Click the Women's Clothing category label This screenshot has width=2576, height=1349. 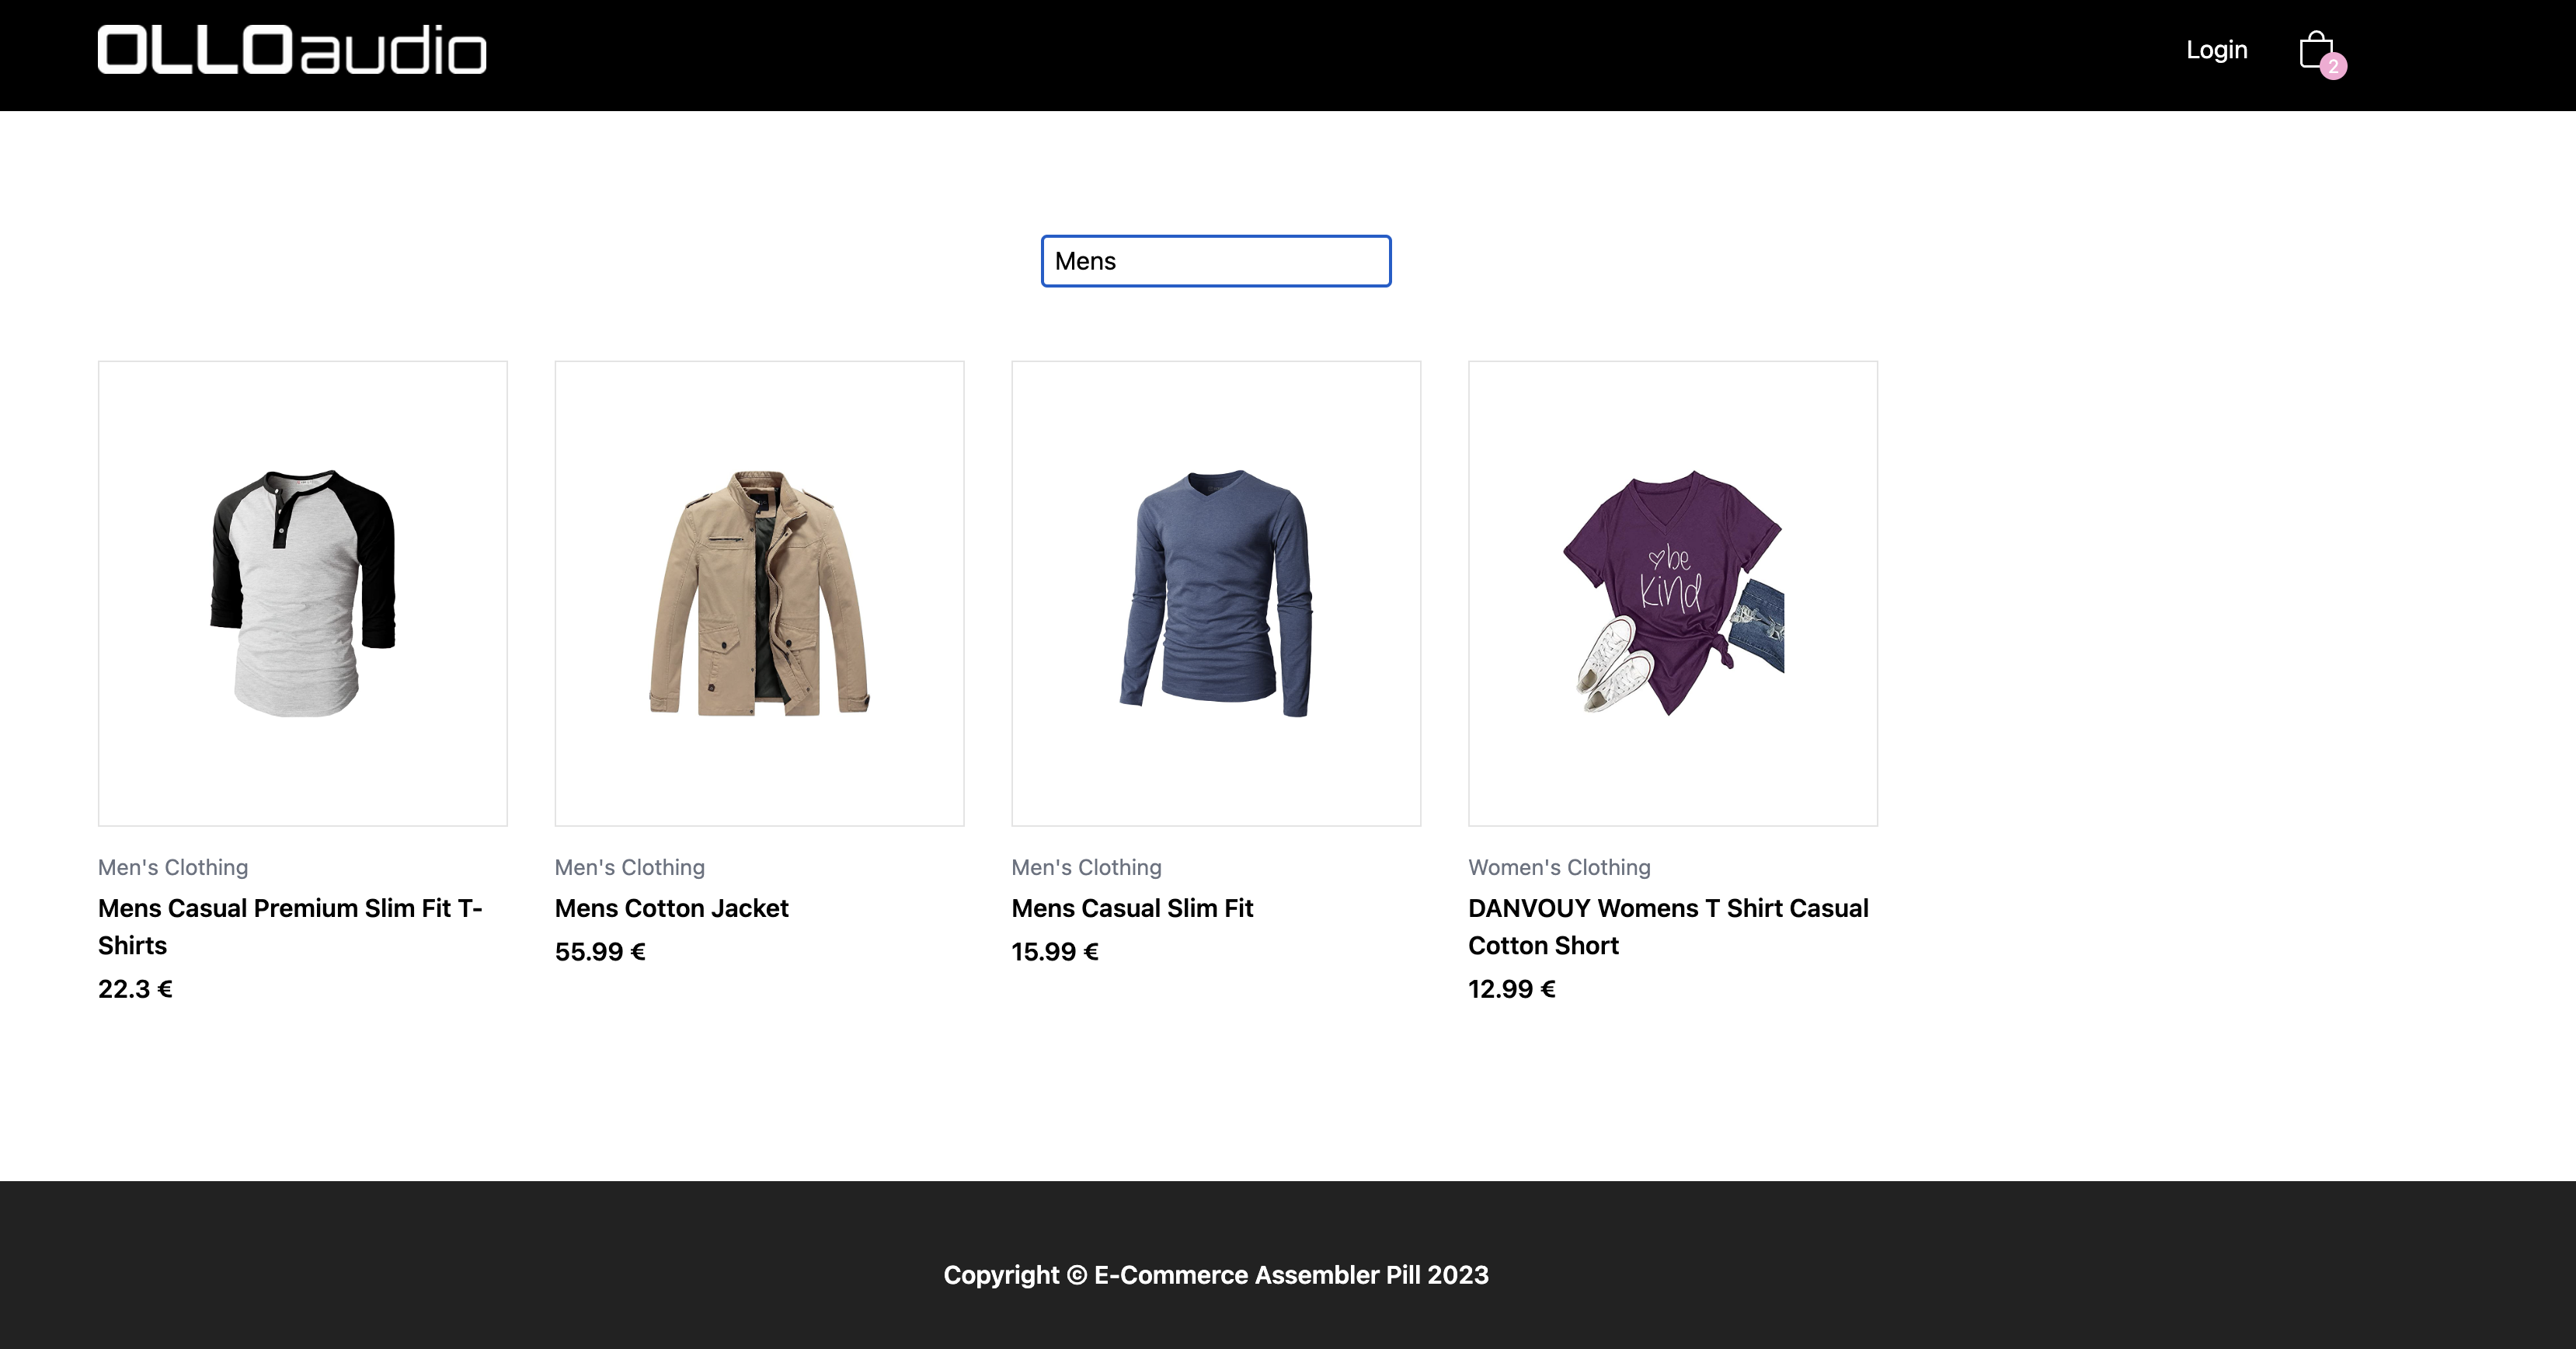coord(1559,867)
